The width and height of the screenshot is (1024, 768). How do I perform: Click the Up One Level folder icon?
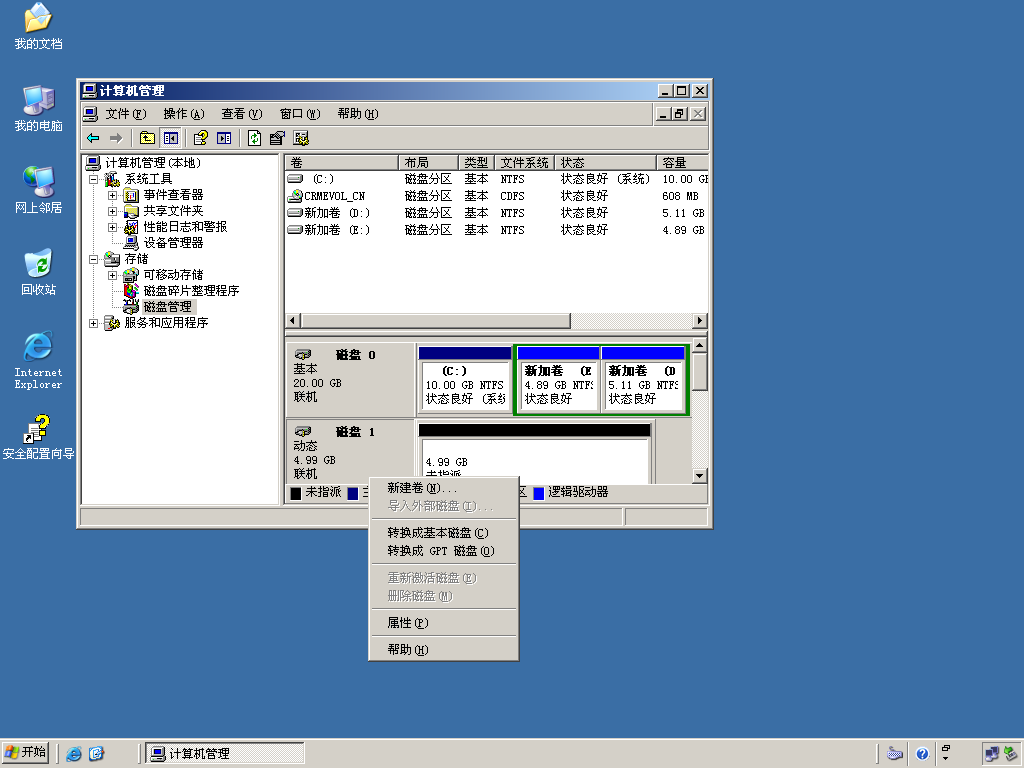[x=147, y=138]
